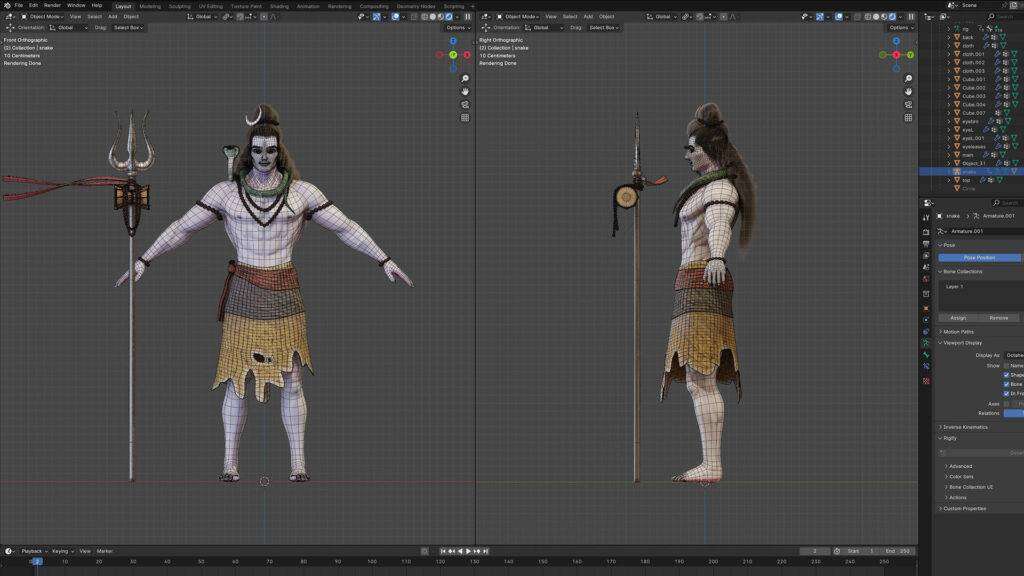The height and width of the screenshot is (576, 1024).
Task: Click zoom magnifier icon in left viewport
Action: click(x=465, y=78)
